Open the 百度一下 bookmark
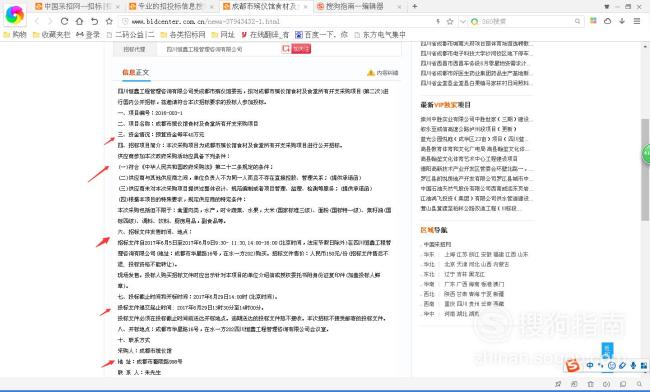650x392 pixels. tap(321, 35)
